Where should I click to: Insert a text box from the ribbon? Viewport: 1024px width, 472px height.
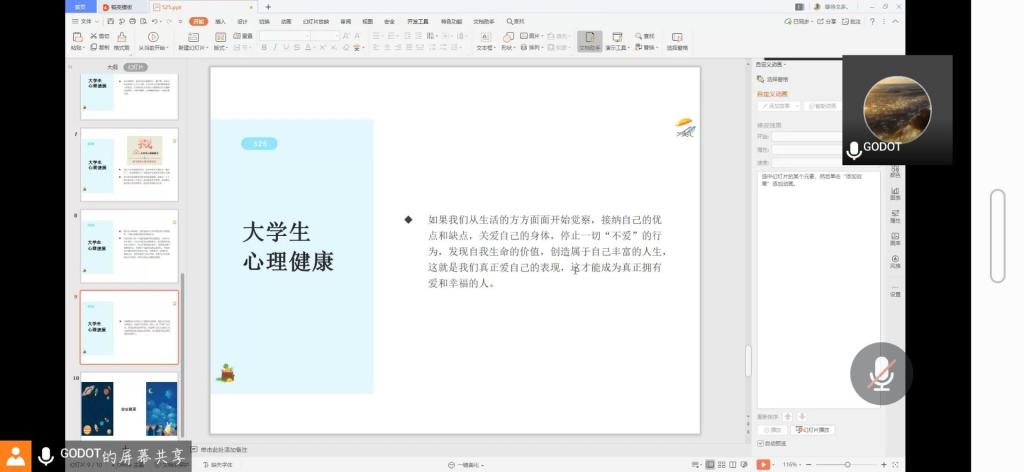(x=485, y=40)
